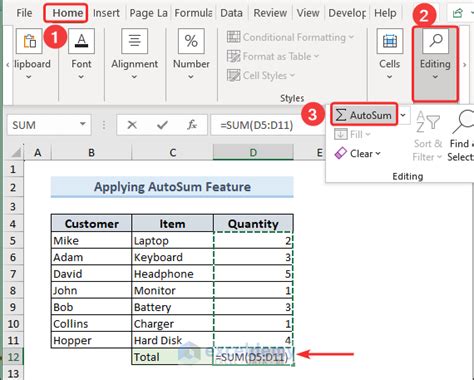
Task: Switch to the Insert tab
Action: [x=106, y=13]
